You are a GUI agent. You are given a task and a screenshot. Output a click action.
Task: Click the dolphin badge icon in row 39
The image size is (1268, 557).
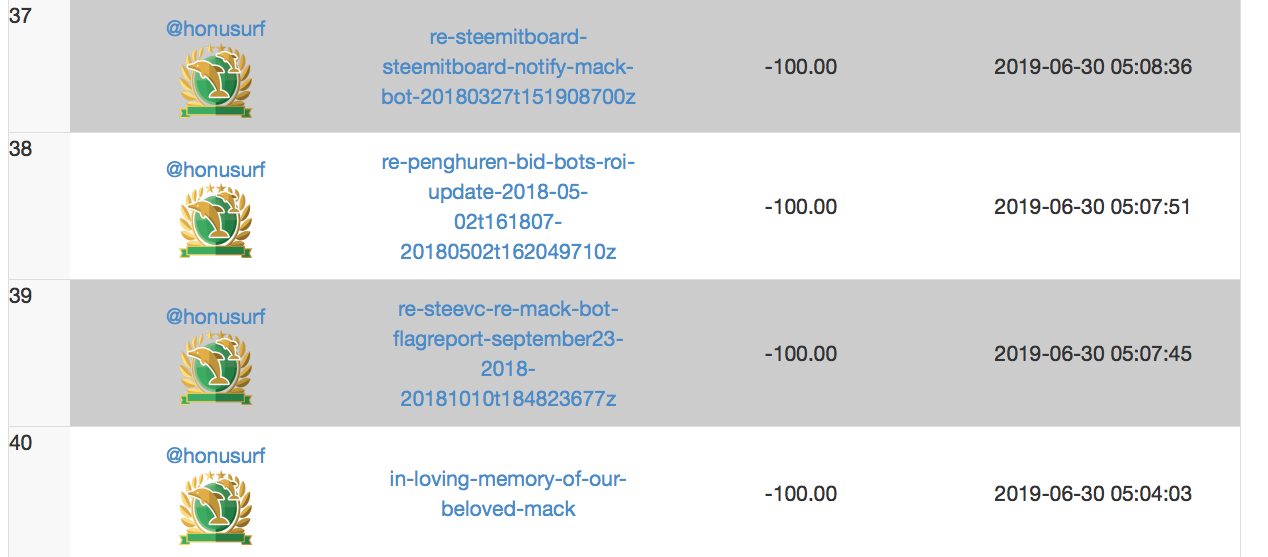215,368
